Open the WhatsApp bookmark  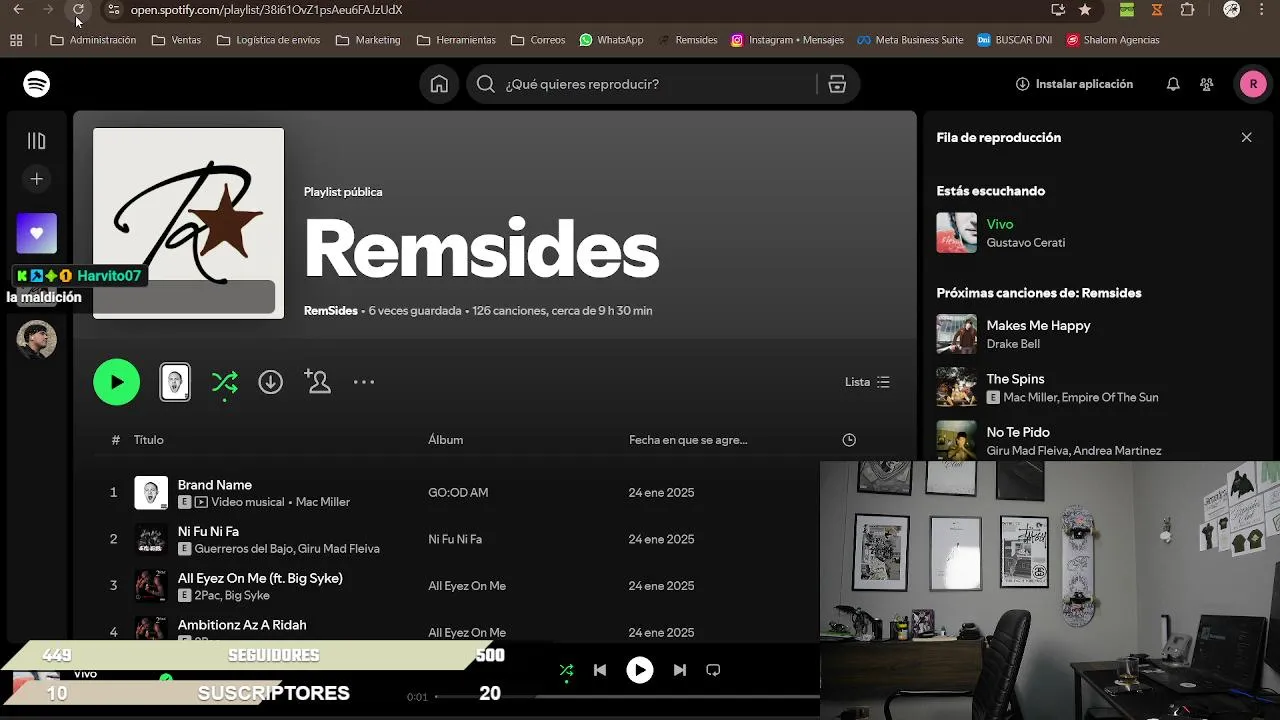[x=611, y=40]
